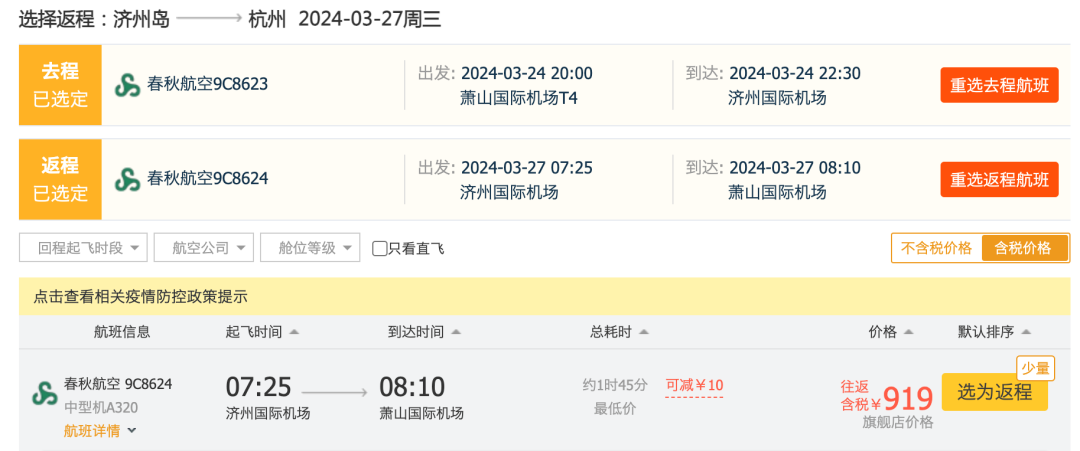
Task: Sort flights by price arrow
Action: [x=909, y=332]
